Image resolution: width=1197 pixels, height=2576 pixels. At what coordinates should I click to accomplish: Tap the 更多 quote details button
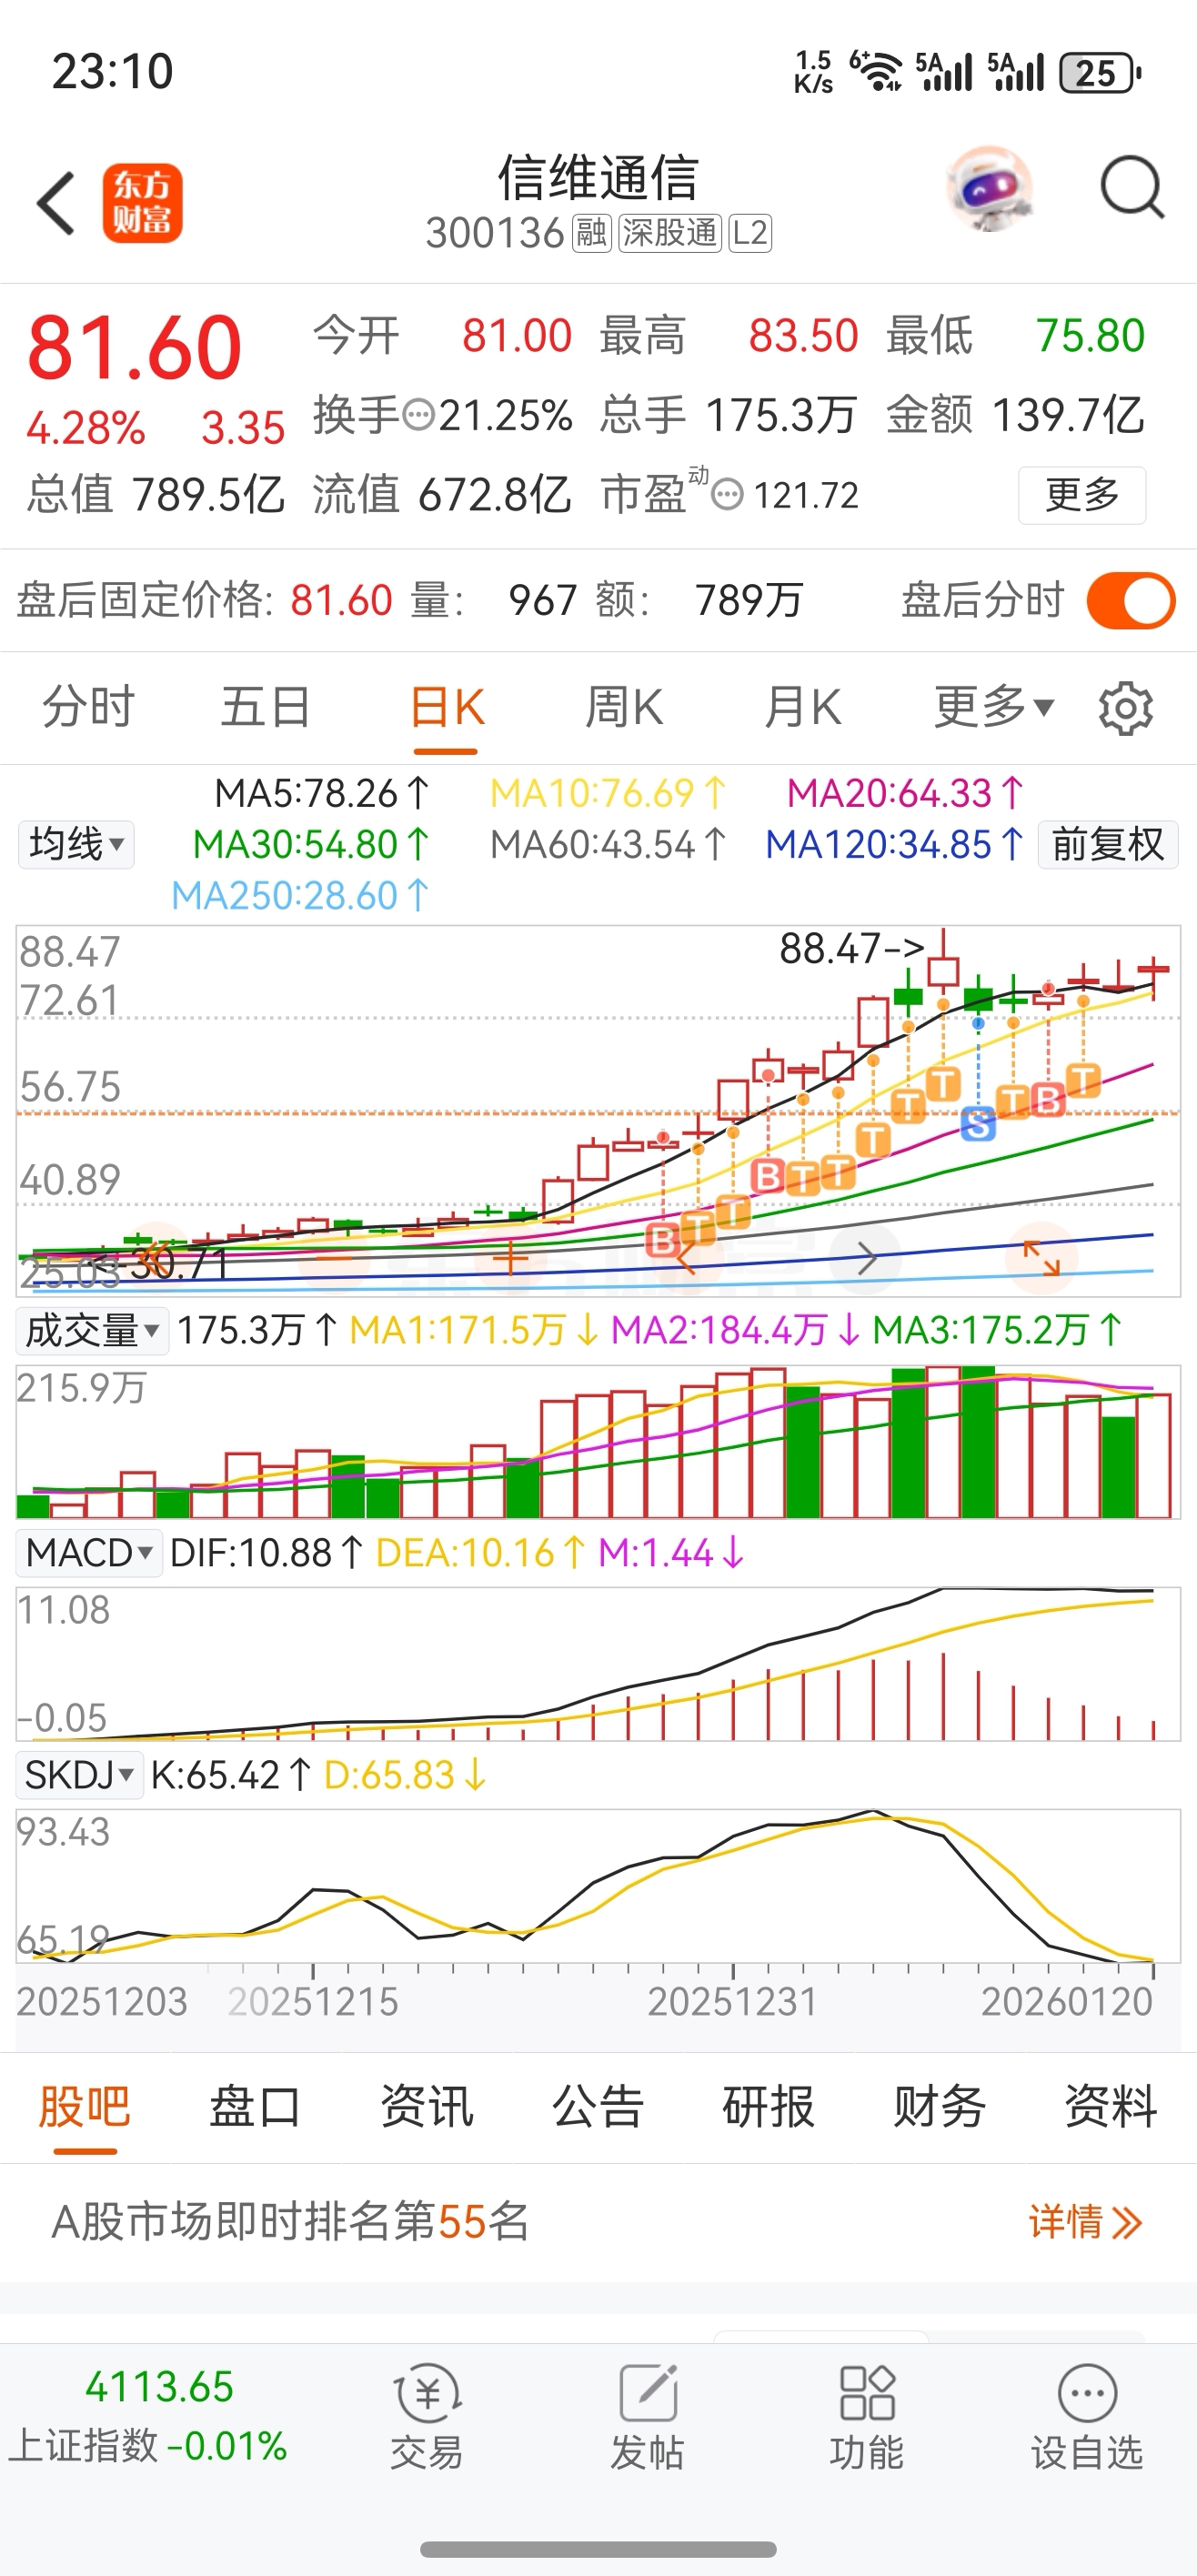pyautogui.click(x=1082, y=494)
